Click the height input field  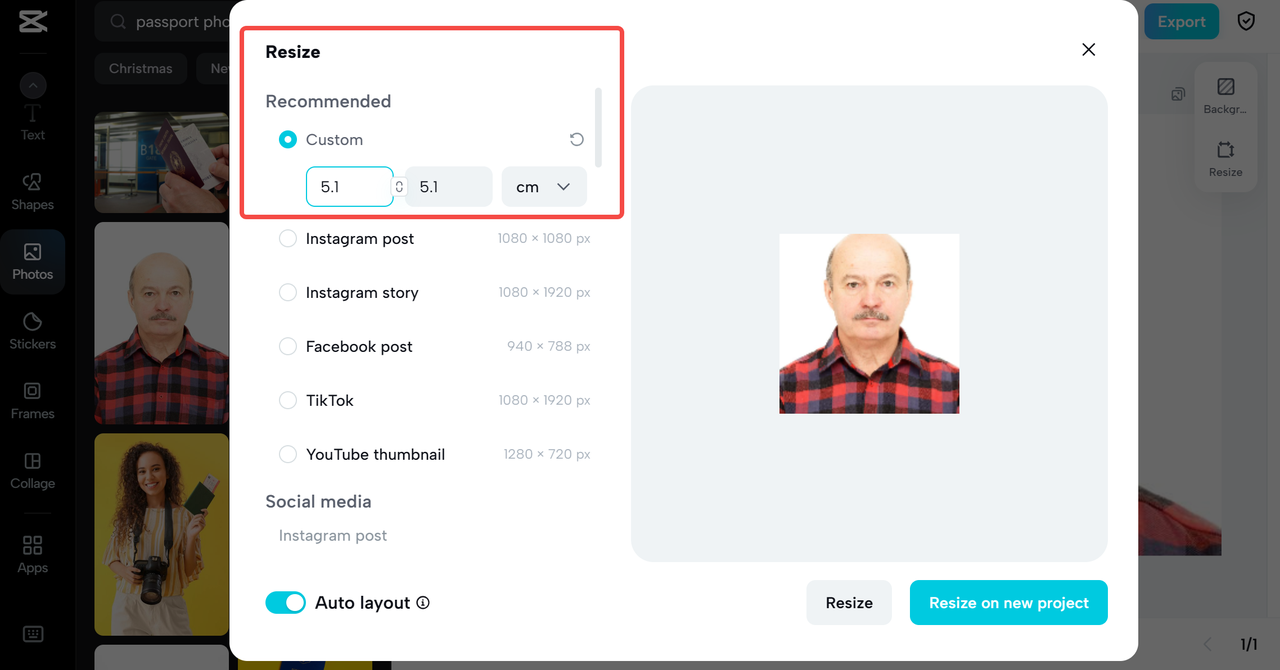tap(448, 187)
